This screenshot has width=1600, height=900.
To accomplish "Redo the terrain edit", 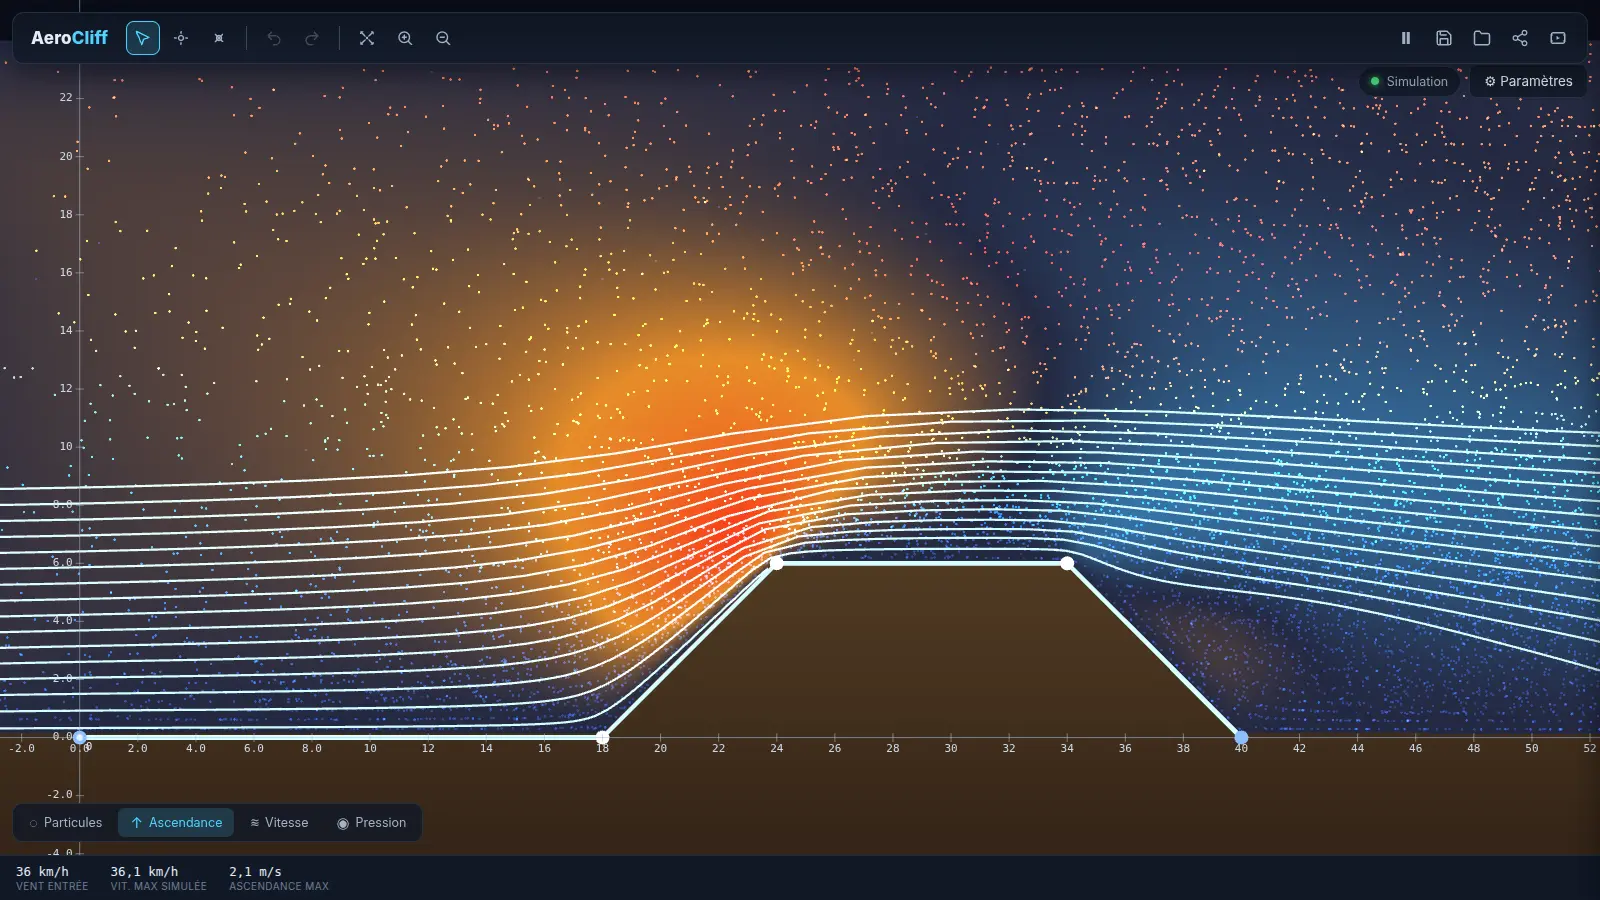I will click(x=312, y=38).
